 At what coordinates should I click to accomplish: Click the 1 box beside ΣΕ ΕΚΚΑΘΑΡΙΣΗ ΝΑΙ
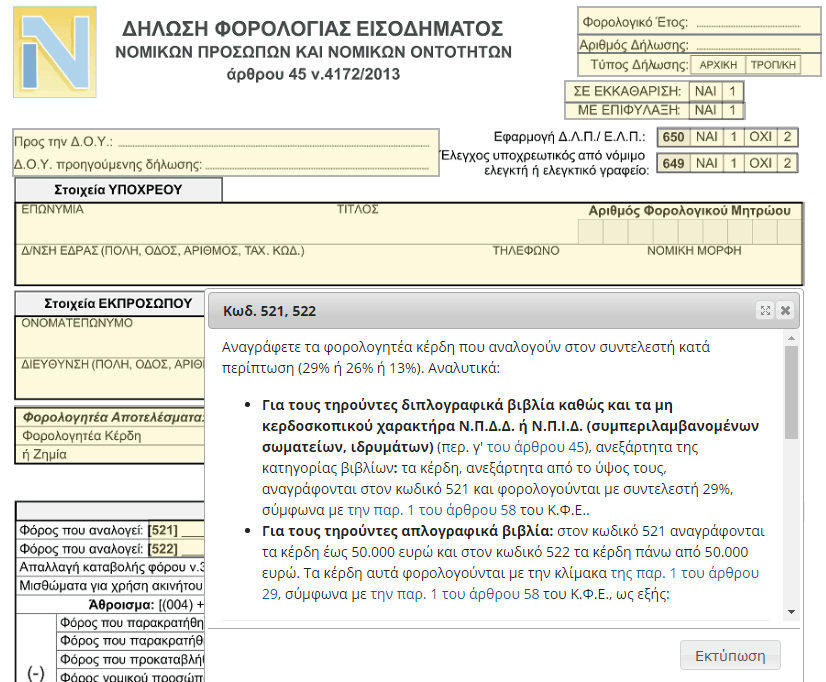click(x=732, y=91)
